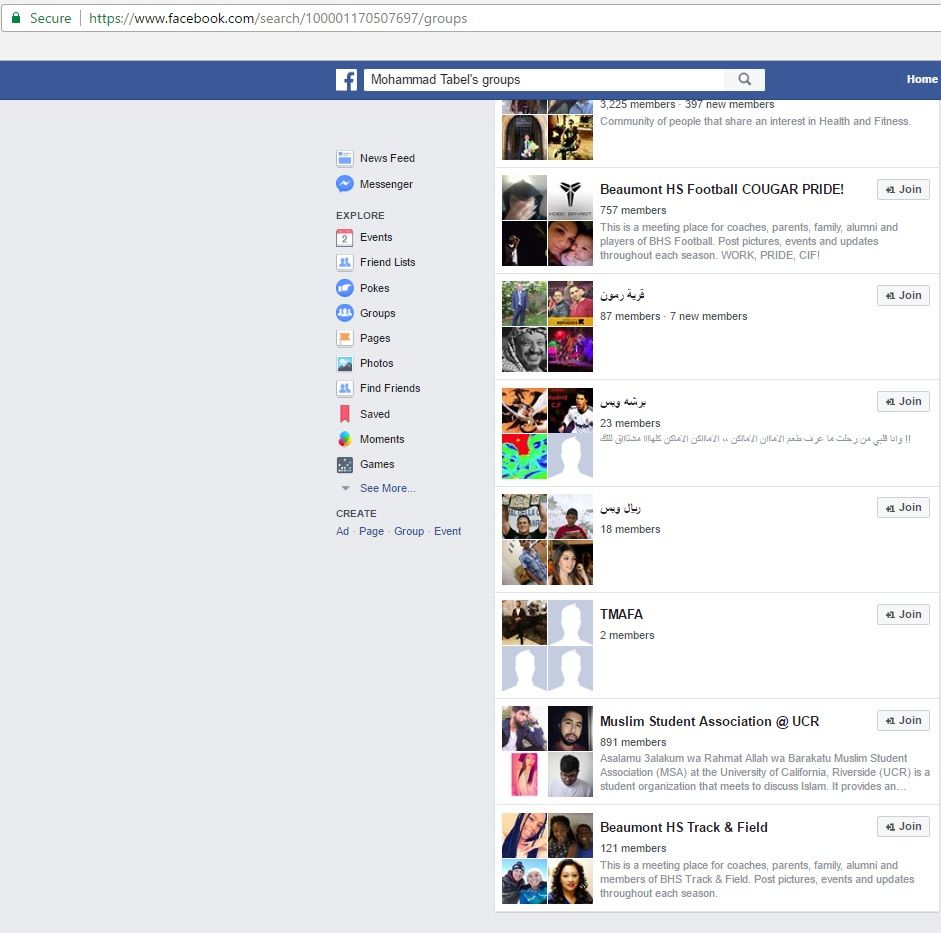View Pokes in the Explore sidebar
Screen dimensions: 941x933
(375, 287)
